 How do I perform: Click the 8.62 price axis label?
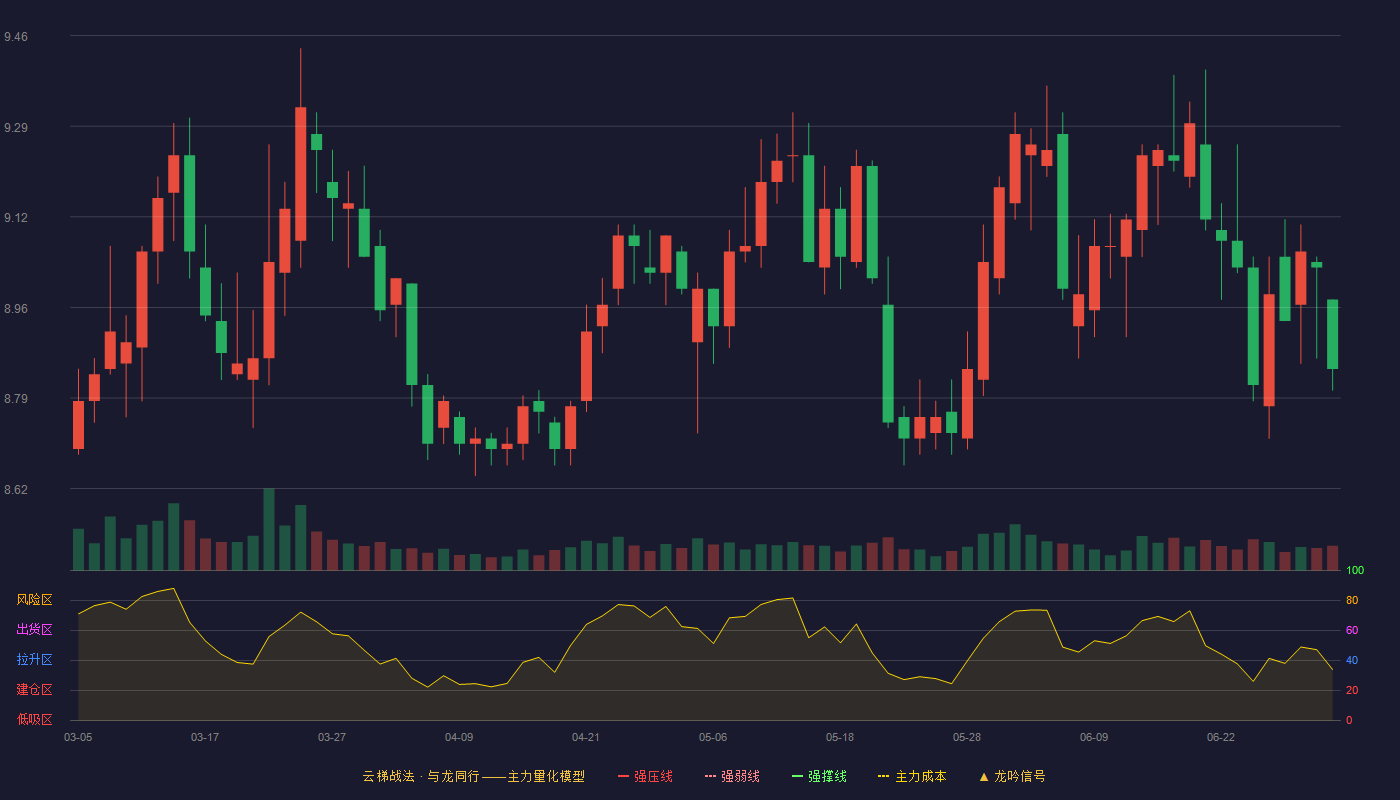(x=16, y=490)
